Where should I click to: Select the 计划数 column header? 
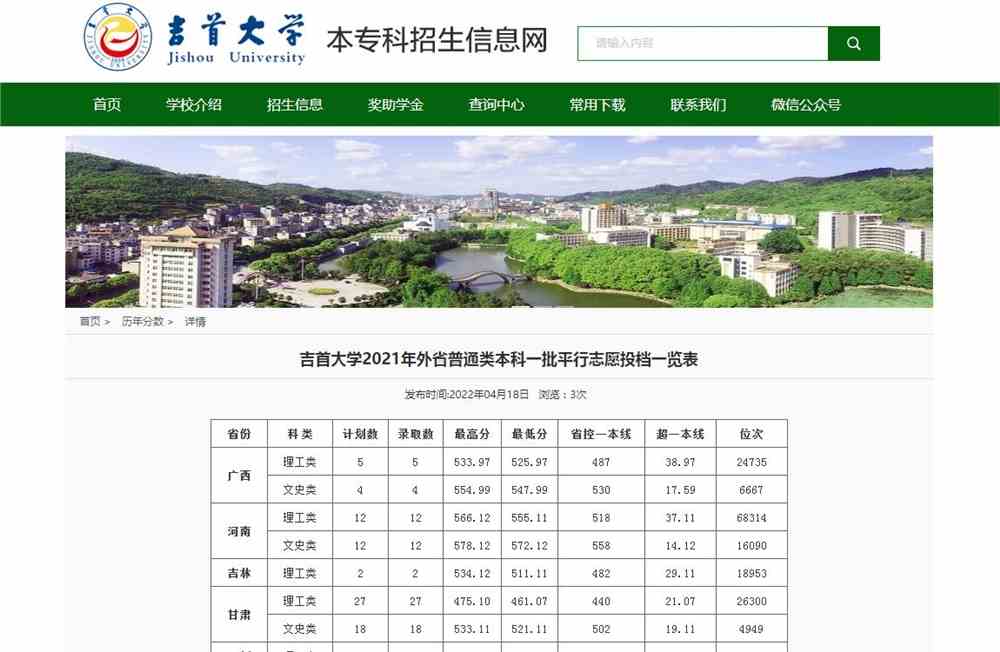click(360, 434)
